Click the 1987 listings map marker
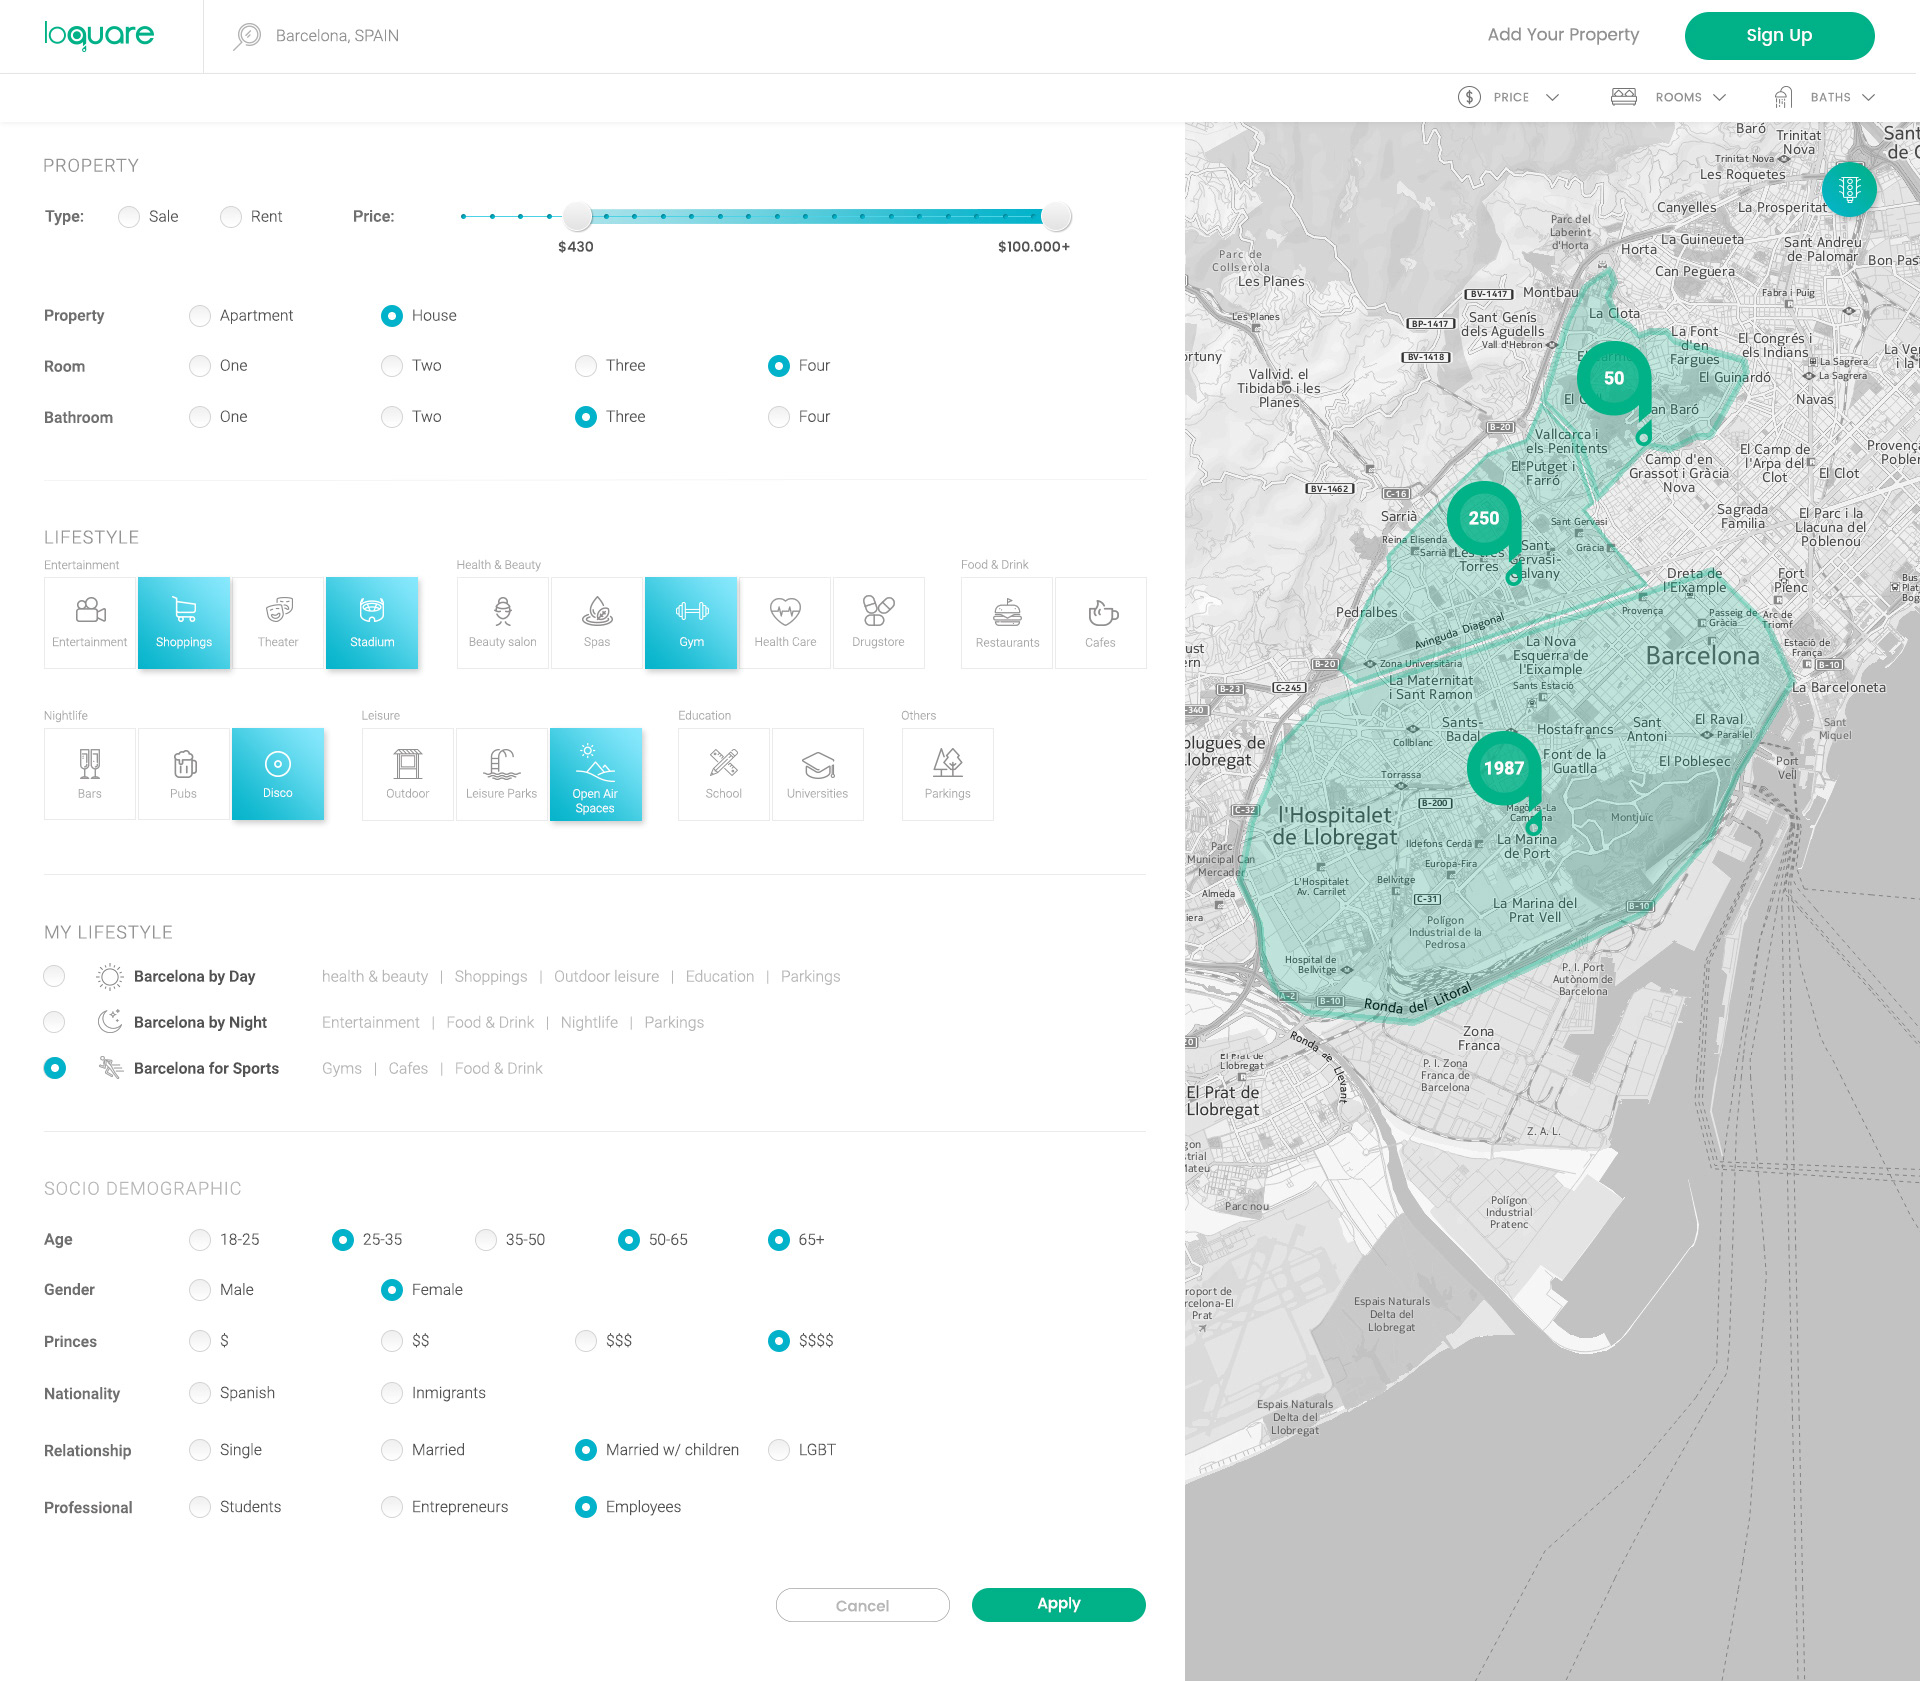 (x=1503, y=768)
